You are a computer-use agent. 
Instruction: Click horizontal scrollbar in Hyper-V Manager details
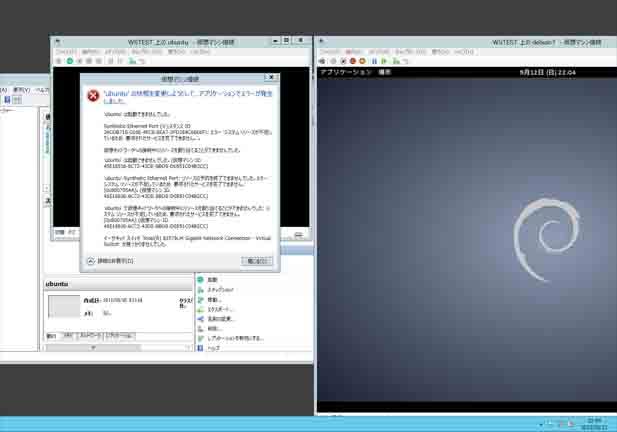93,348
